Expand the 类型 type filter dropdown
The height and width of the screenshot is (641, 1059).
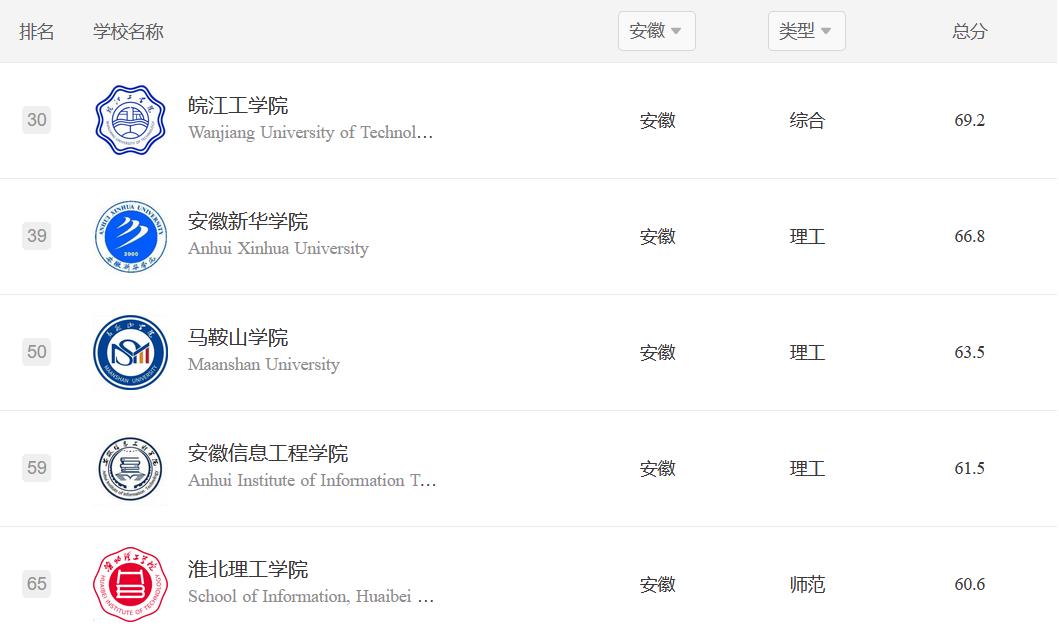click(x=806, y=31)
